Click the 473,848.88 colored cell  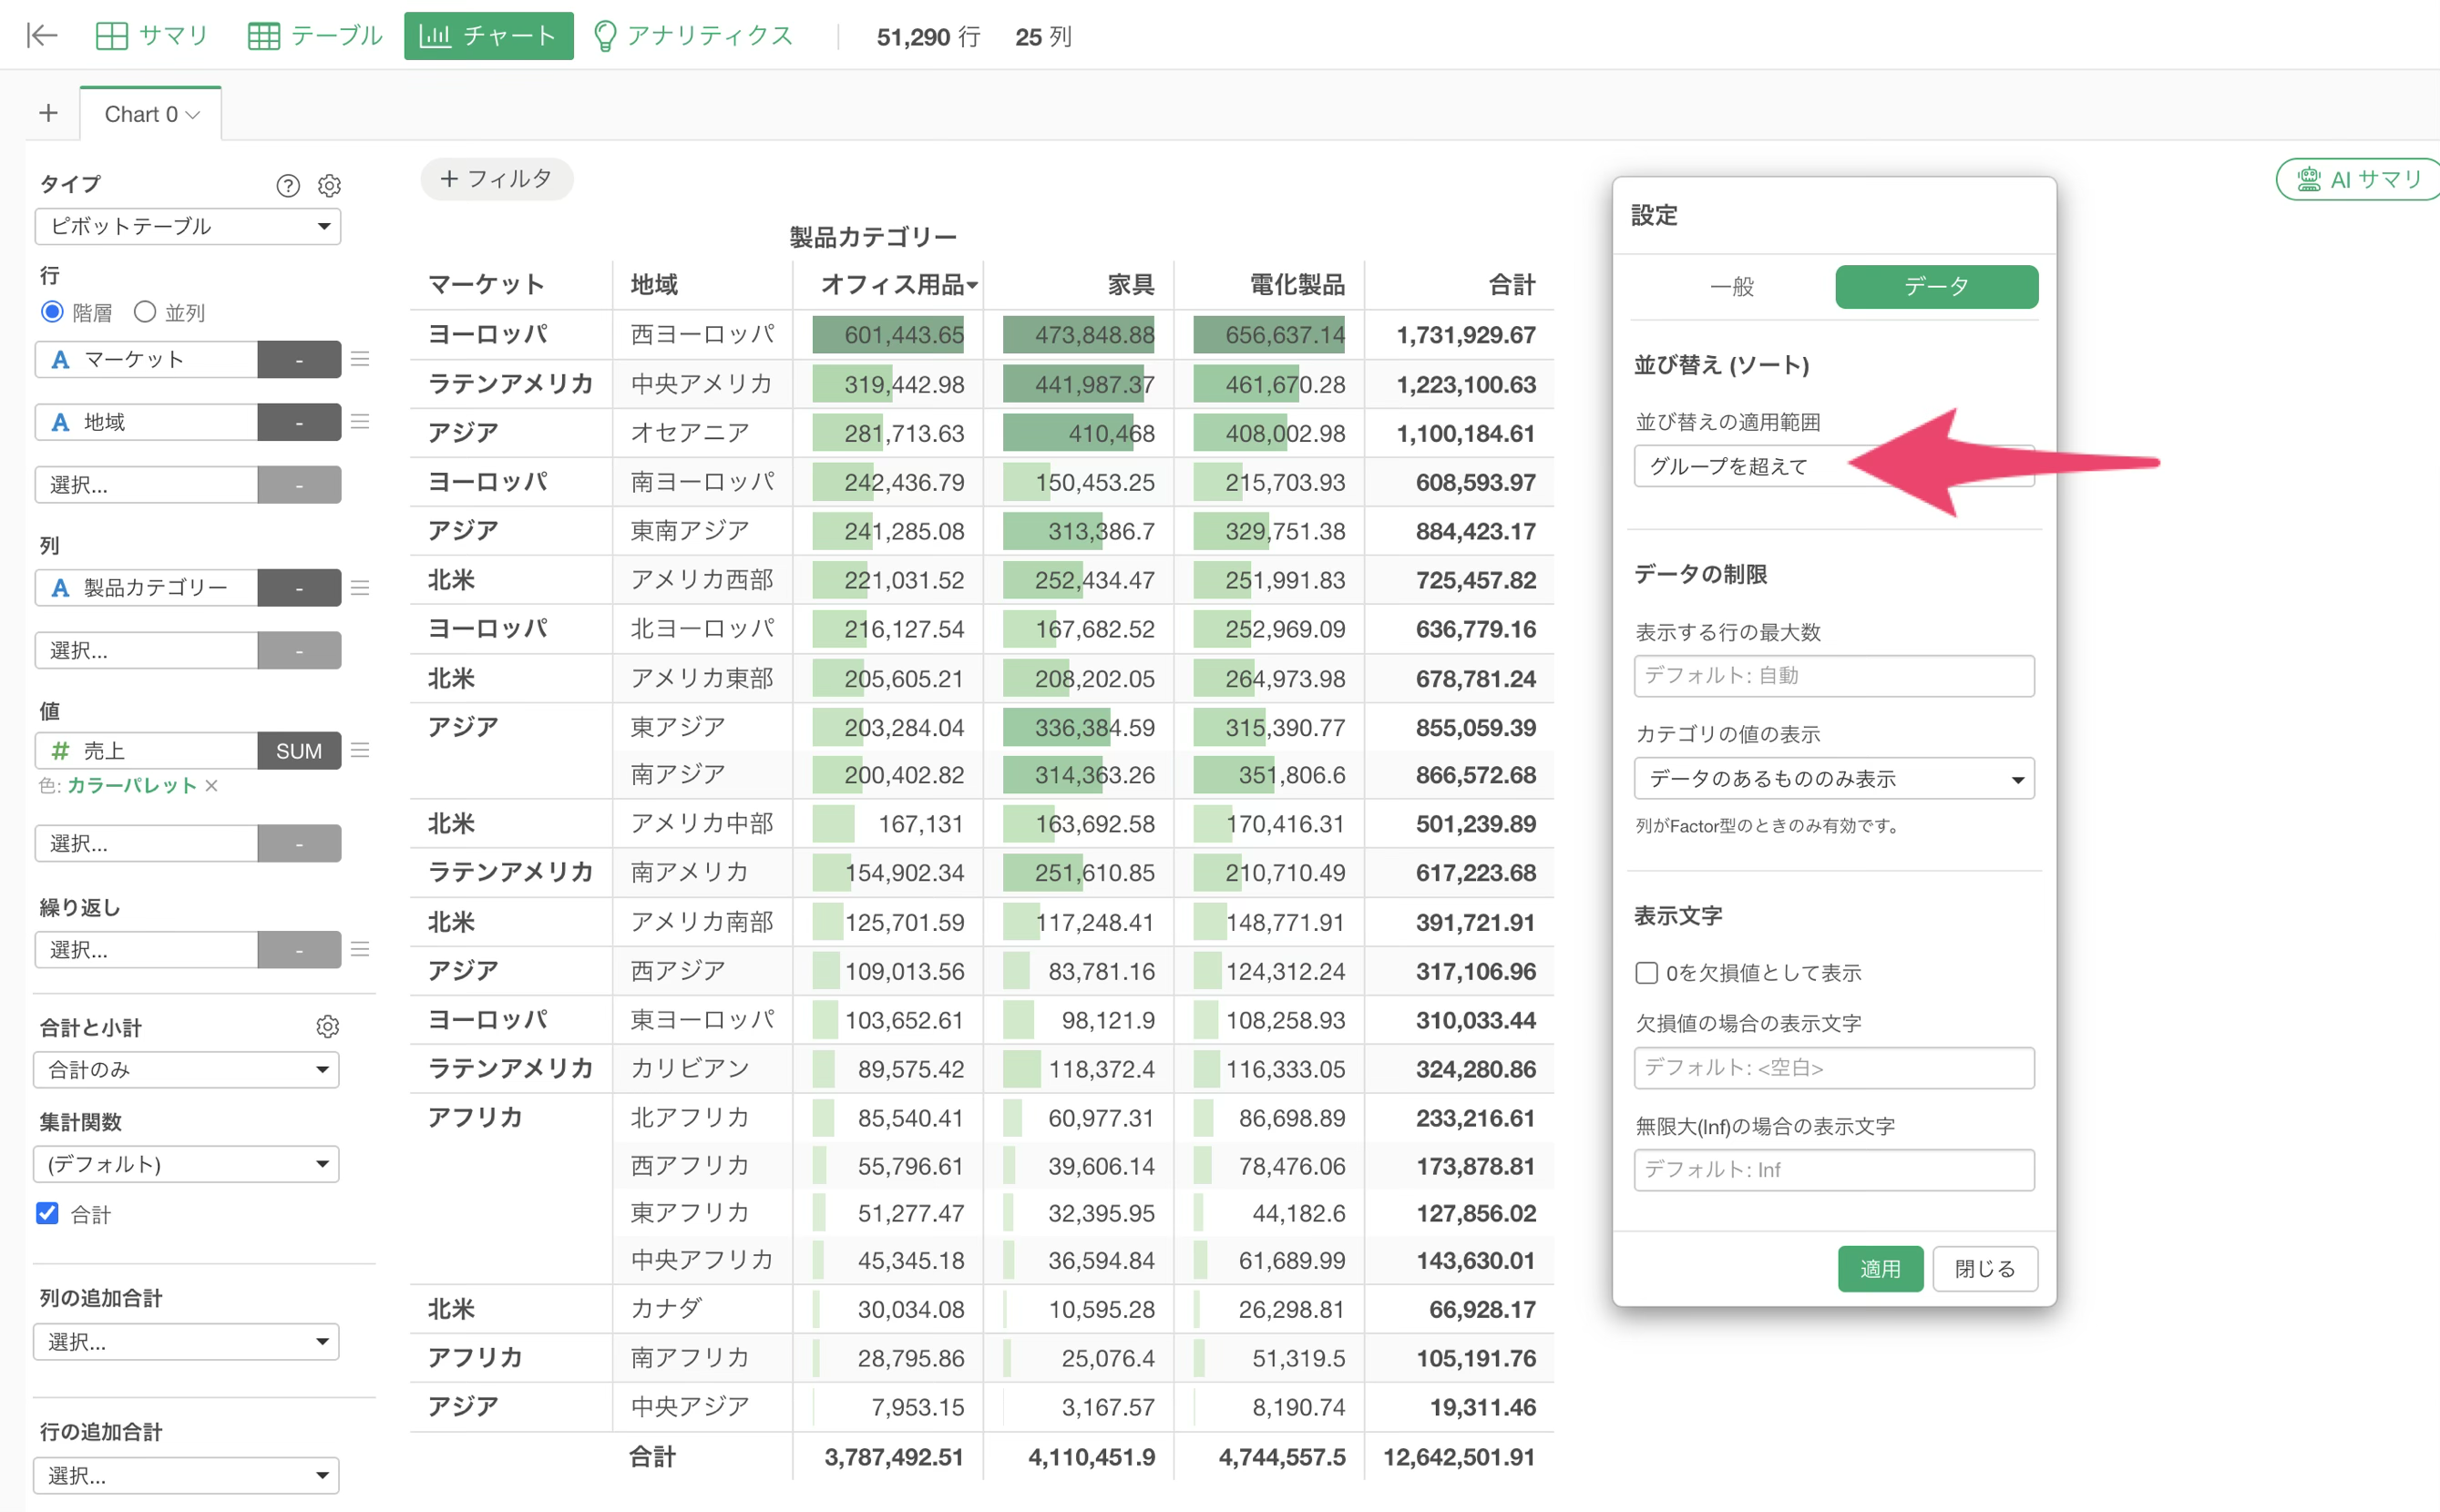tap(1078, 334)
